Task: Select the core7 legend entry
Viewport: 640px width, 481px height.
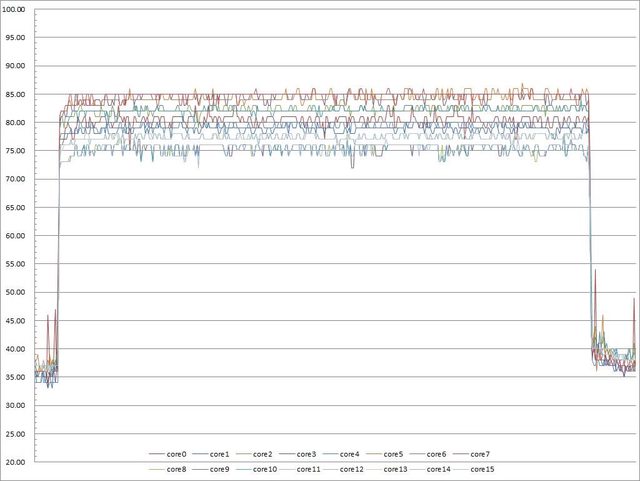Action: [480, 454]
